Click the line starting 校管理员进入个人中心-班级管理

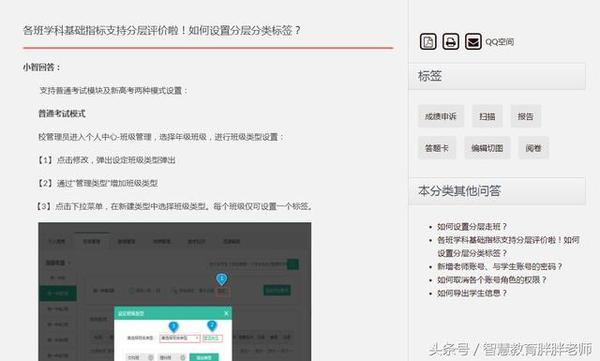pyautogui.click(x=161, y=137)
